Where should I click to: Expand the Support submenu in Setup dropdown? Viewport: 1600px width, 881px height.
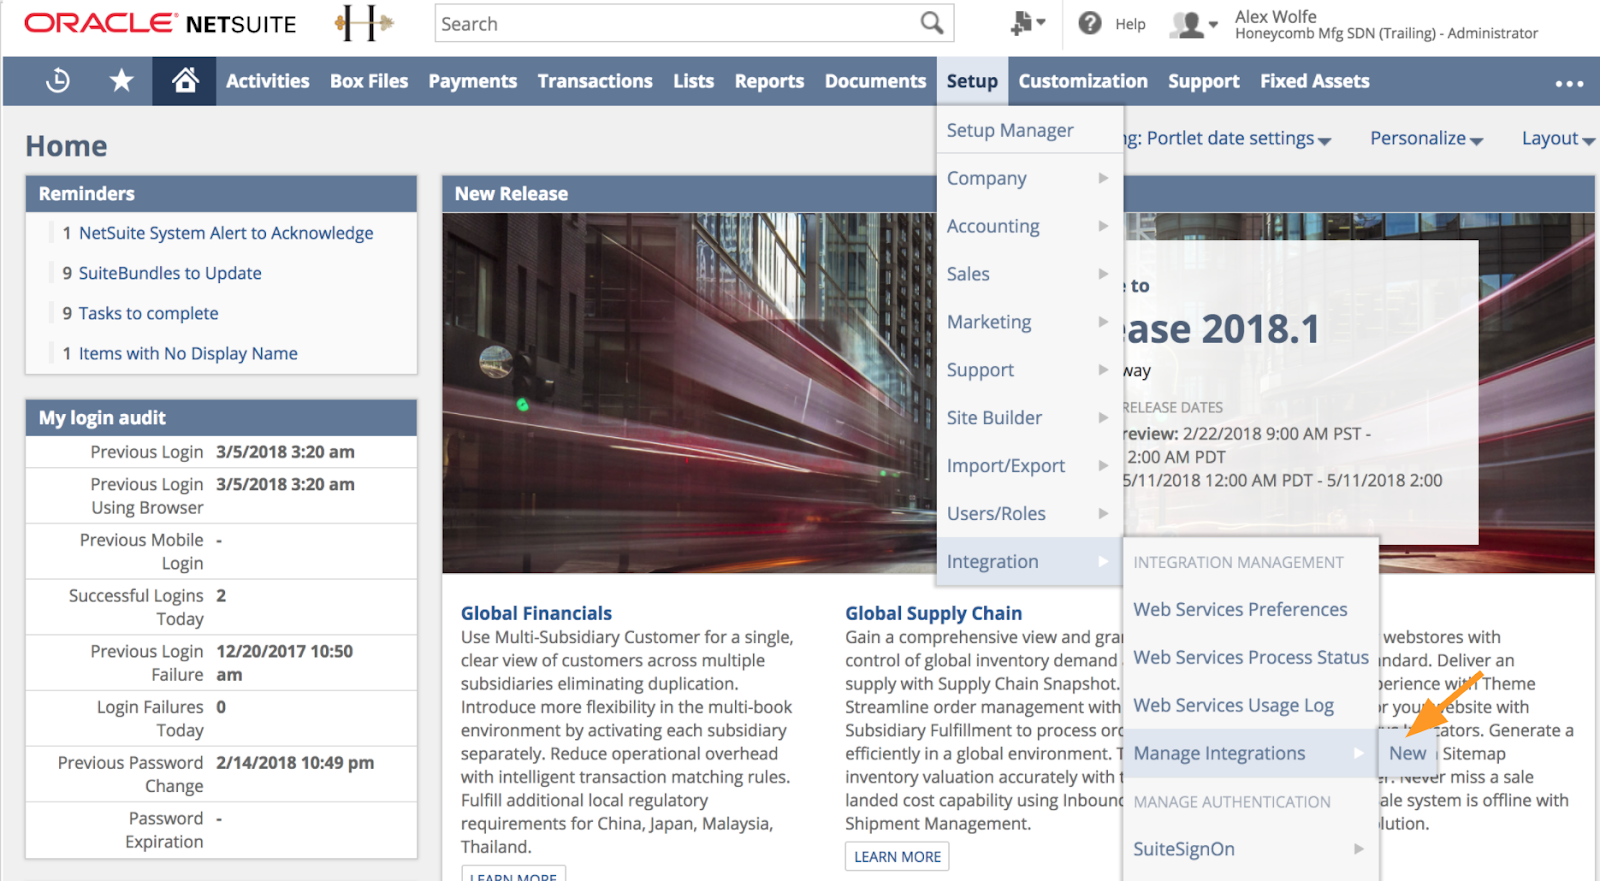(1029, 370)
